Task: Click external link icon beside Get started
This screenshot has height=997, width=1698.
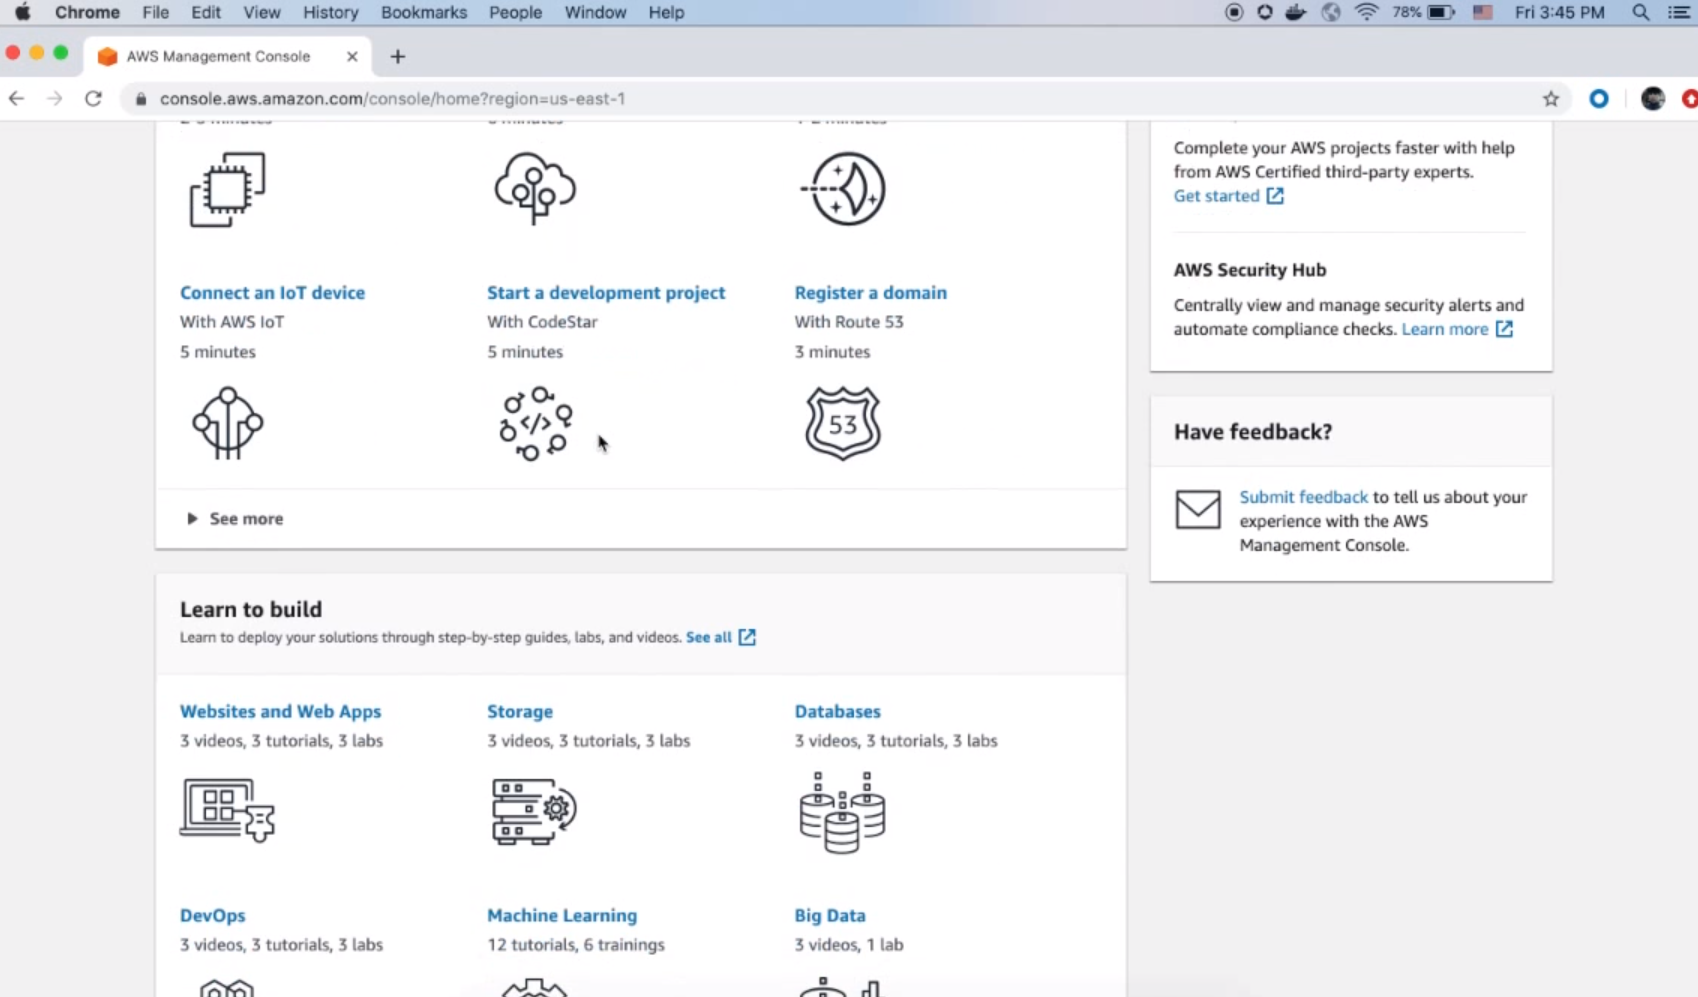Action: point(1275,196)
